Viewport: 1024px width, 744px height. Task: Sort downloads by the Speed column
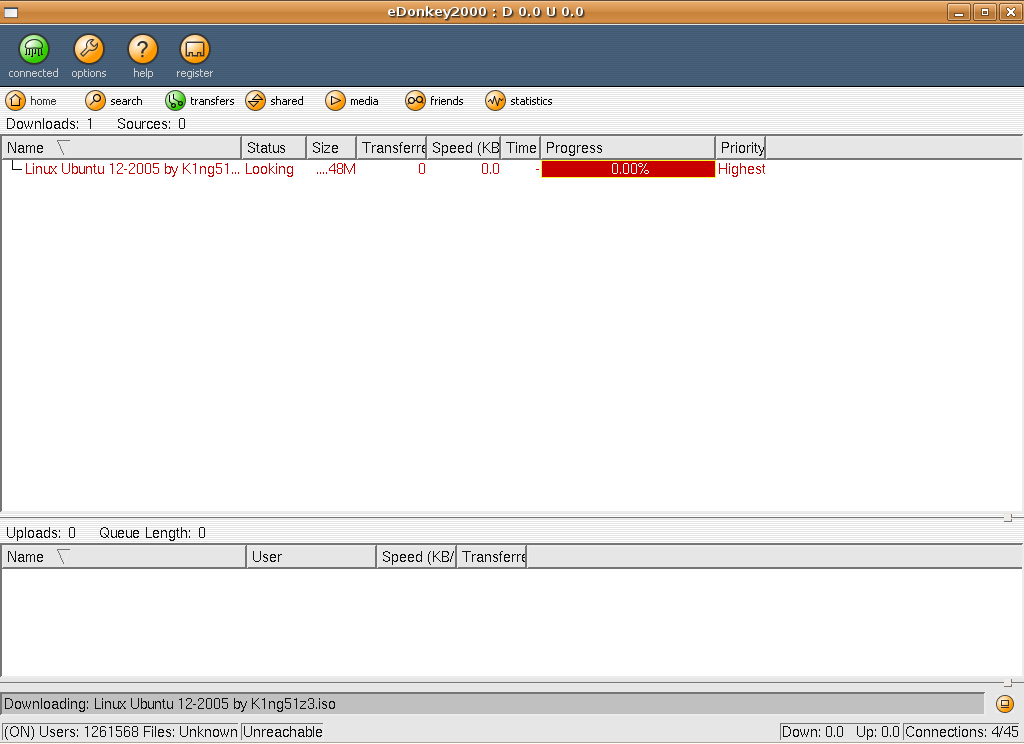(464, 148)
